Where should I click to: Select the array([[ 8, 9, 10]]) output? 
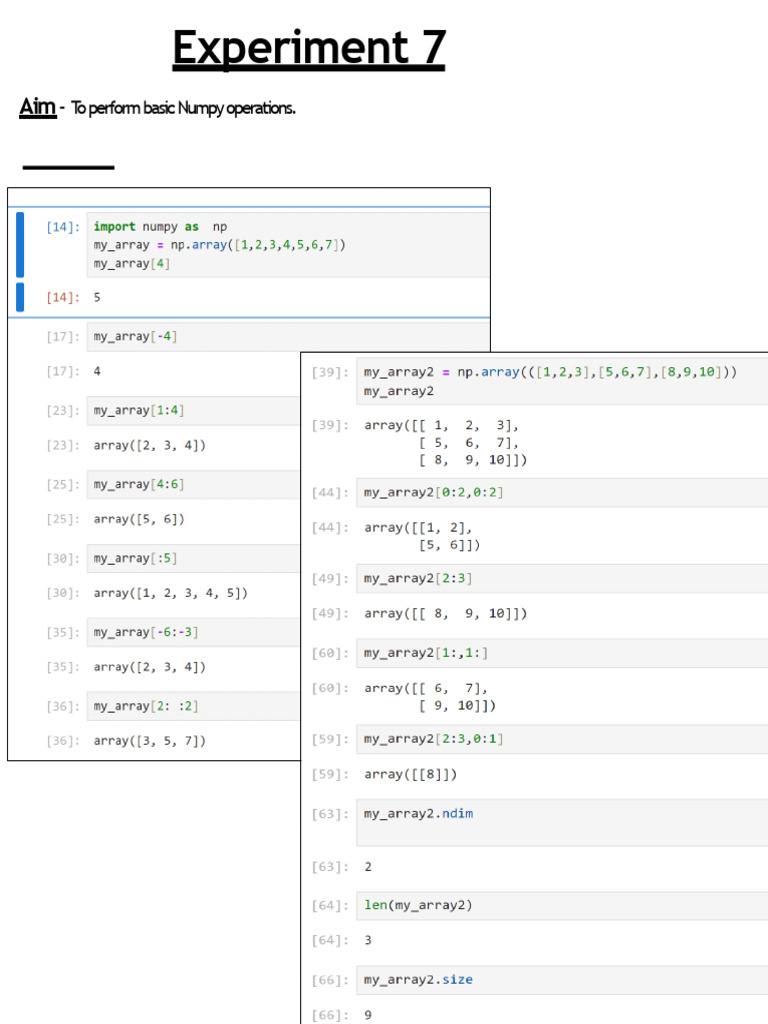(x=445, y=613)
